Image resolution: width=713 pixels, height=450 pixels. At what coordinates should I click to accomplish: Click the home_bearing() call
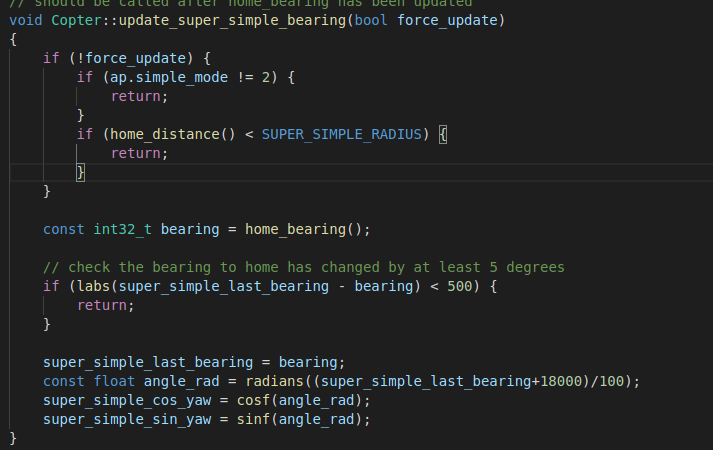(x=303, y=230)
